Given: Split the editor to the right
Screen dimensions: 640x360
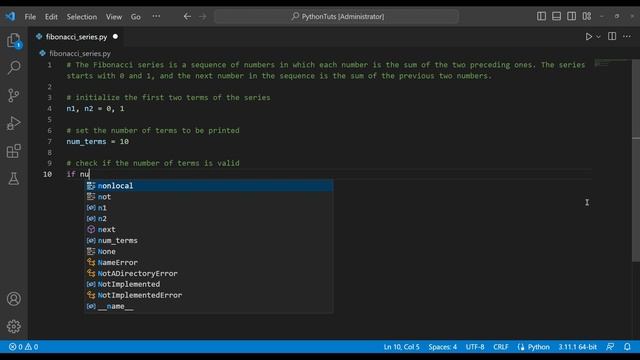Looking at the screenshot, I should click(x=612, y=36).
